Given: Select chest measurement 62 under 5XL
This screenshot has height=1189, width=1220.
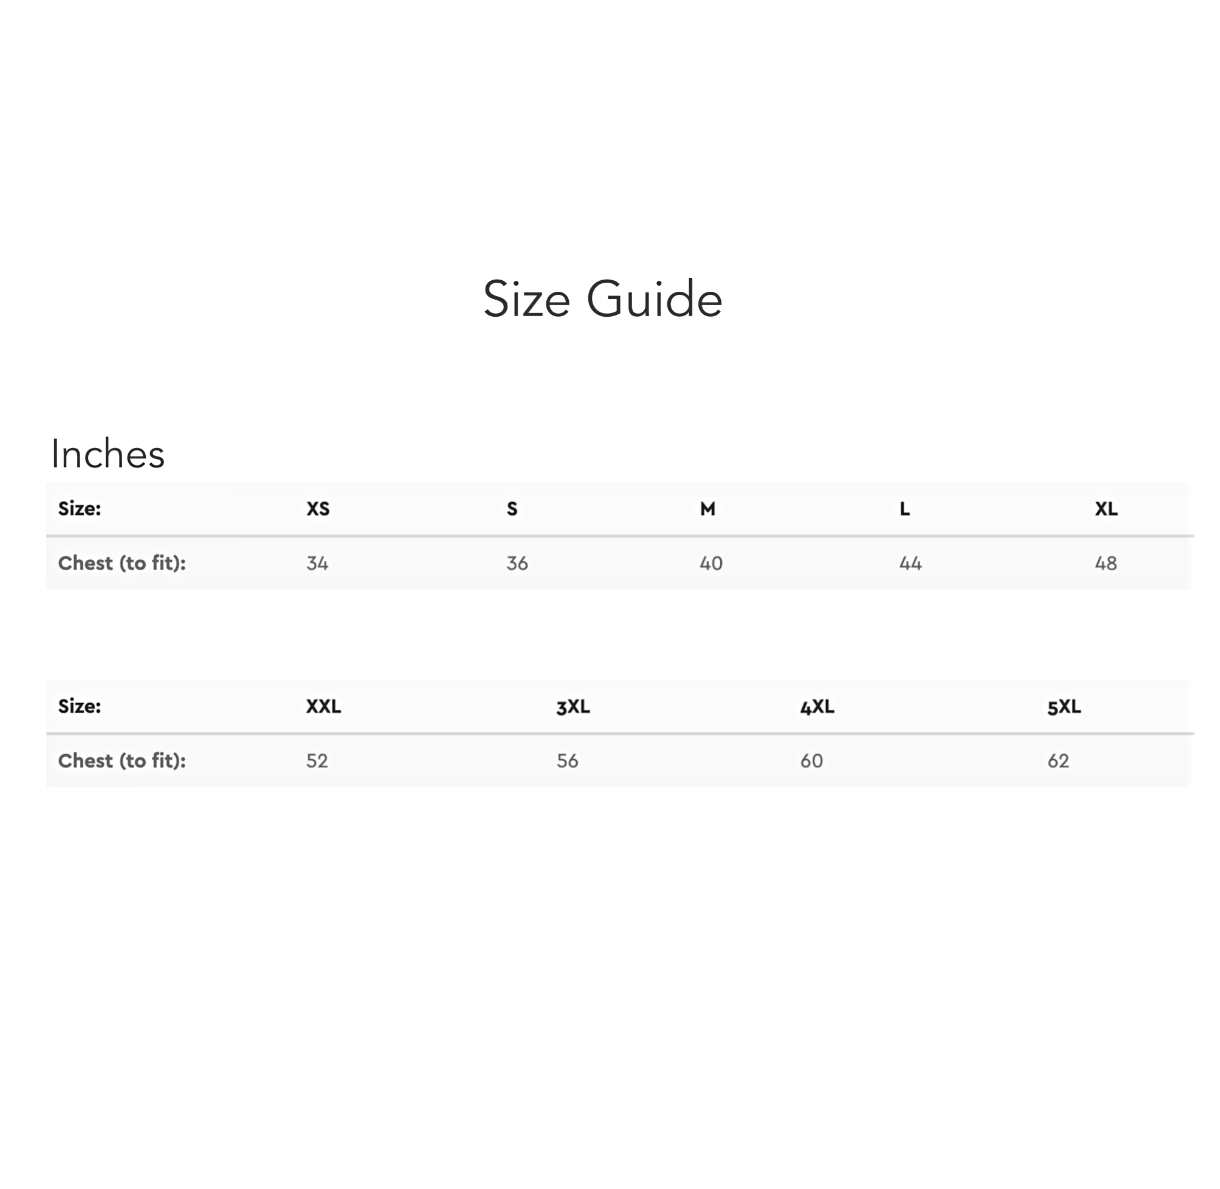Looking at the screenshot, I should (x=1058, y=761).
